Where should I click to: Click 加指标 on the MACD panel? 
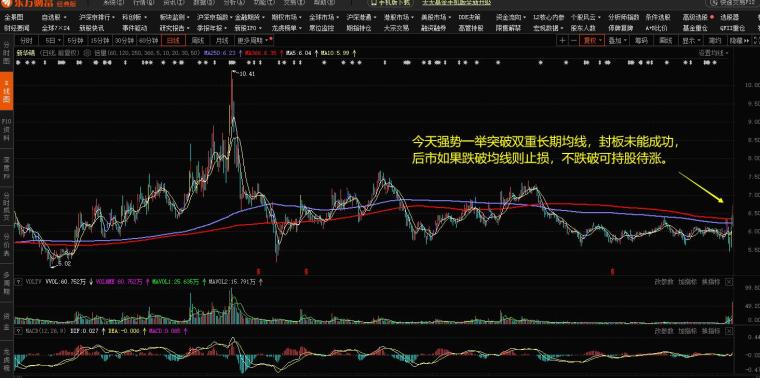click(x=687, y=331)
